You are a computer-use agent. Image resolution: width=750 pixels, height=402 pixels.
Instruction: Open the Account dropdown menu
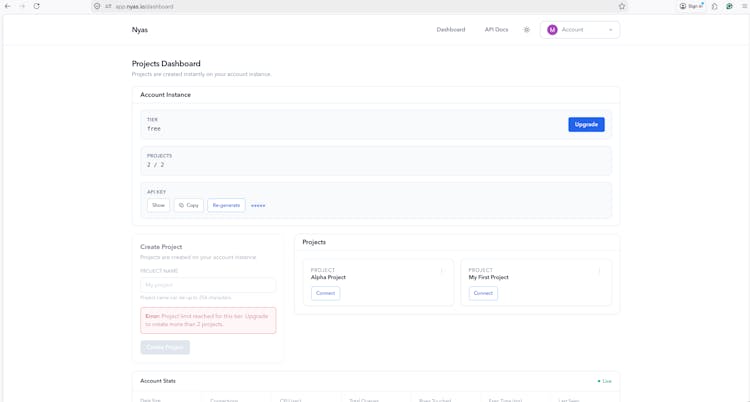(580, 30)
